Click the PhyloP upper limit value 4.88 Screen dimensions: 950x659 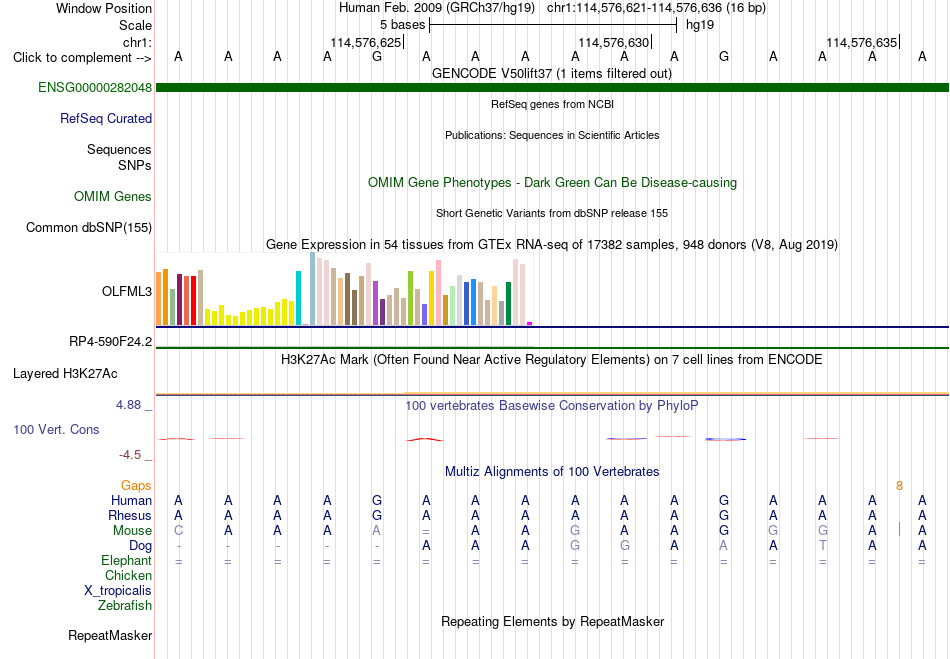tap(128, 405)
